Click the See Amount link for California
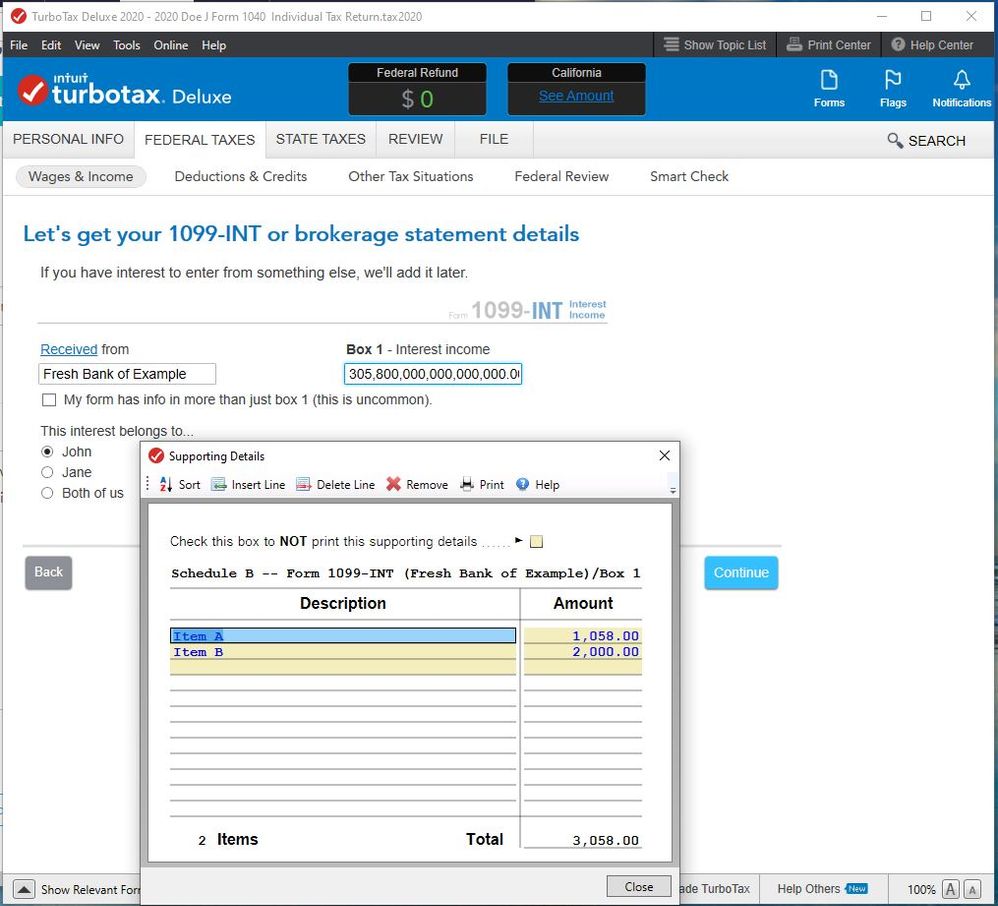The width and height of the screenshot is (998, 906). coord(576,96)
